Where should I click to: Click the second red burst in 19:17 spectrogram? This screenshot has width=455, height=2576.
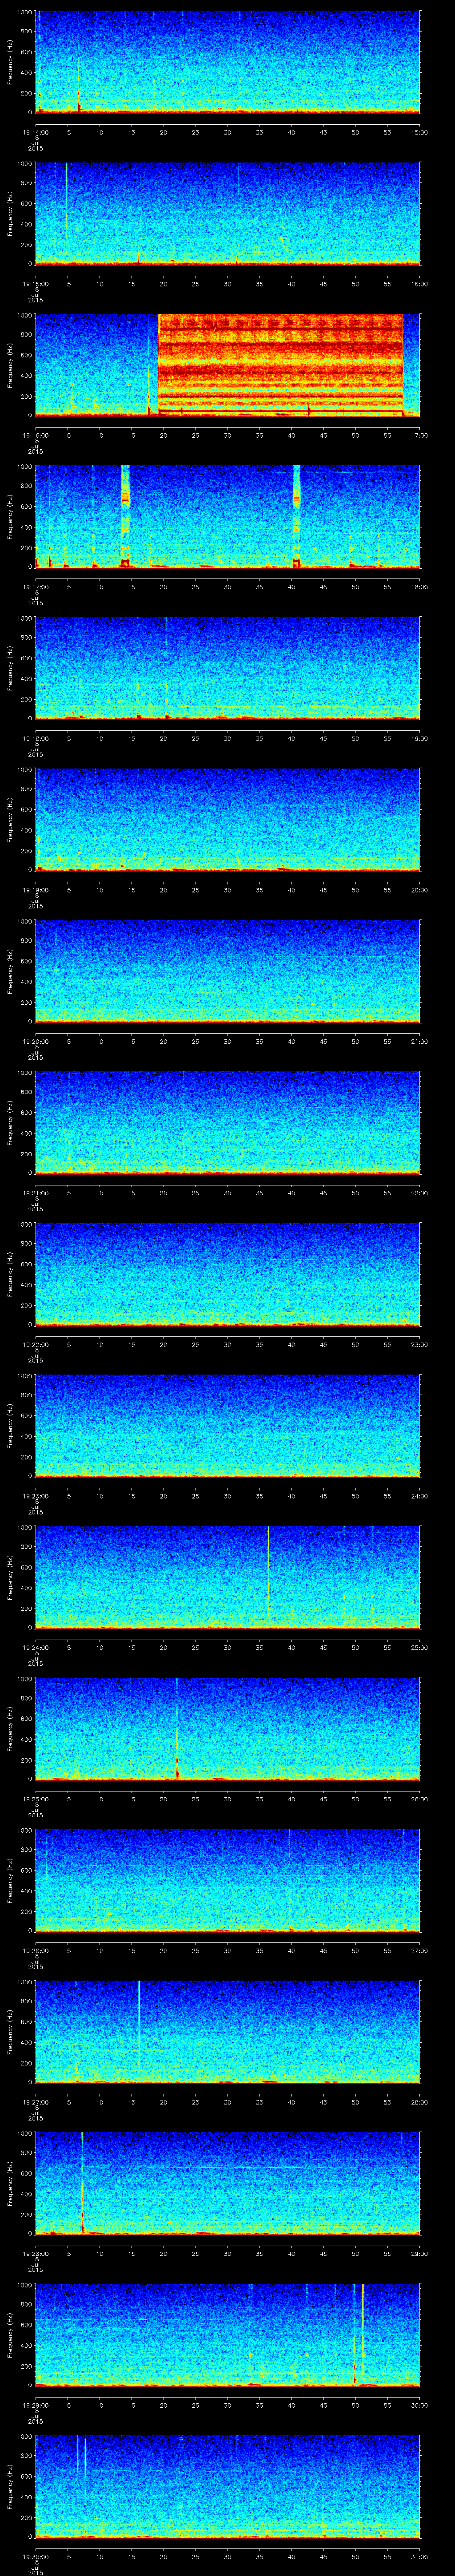297,516
